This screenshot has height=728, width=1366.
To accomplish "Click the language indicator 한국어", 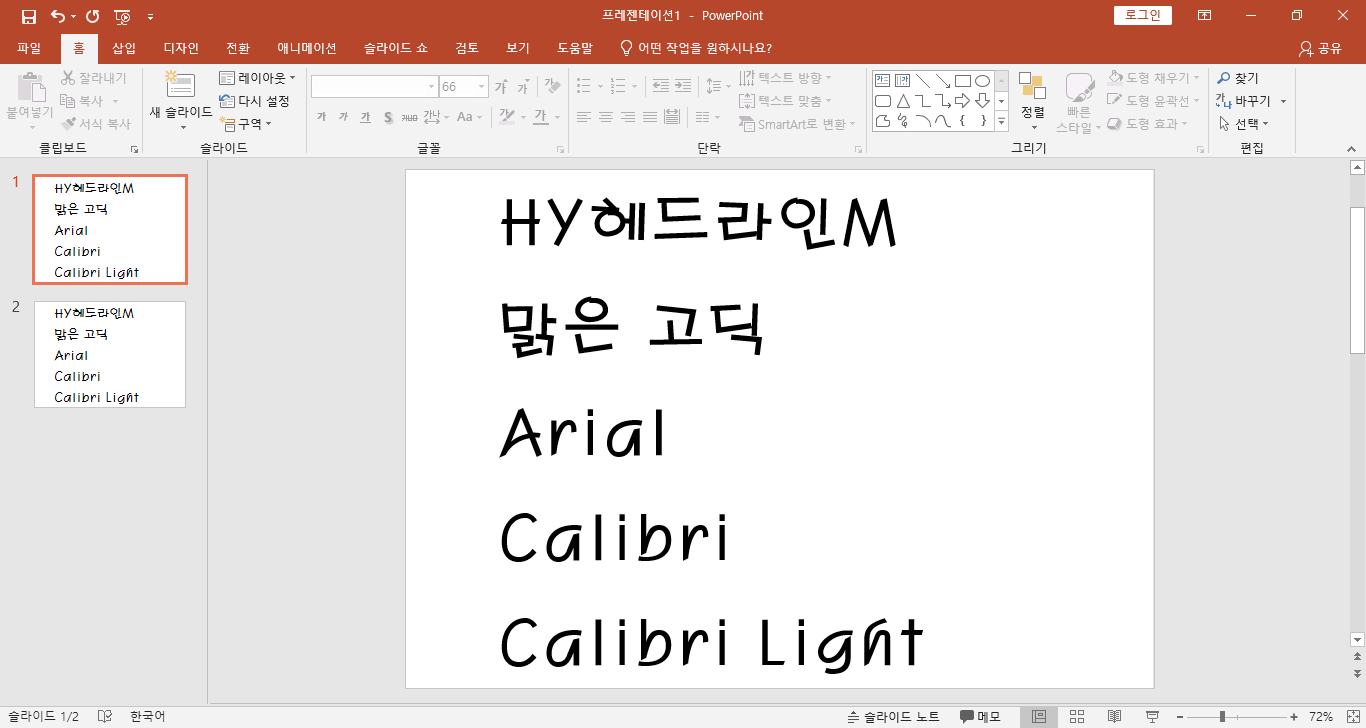I will [x=147, y=717].
